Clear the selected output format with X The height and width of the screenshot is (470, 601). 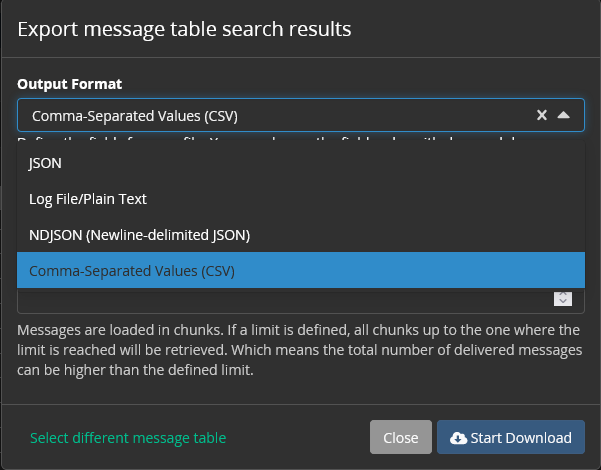tap(542, 115)
